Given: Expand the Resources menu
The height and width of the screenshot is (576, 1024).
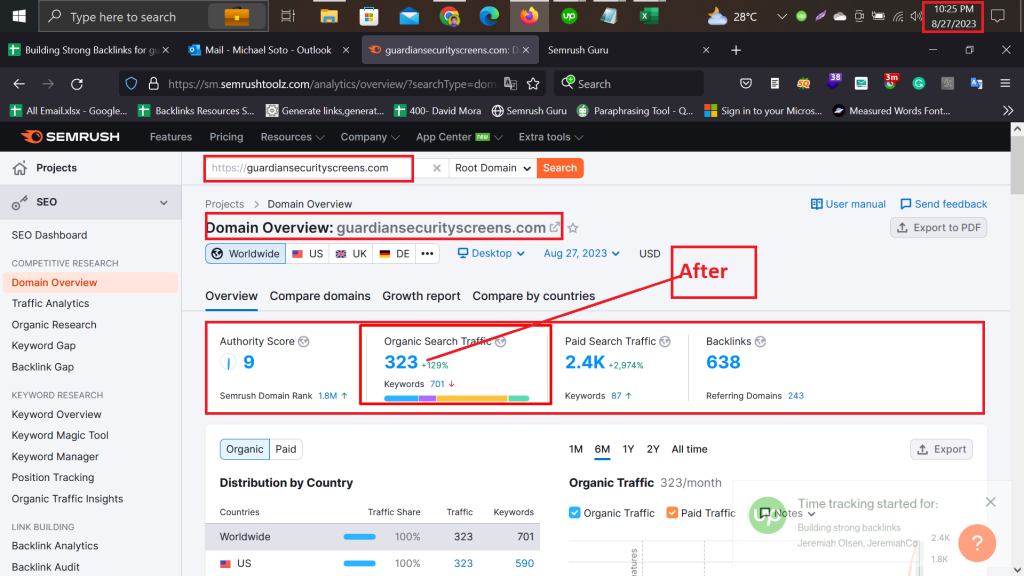Looking at the screenshot, I should pos(293,137).
